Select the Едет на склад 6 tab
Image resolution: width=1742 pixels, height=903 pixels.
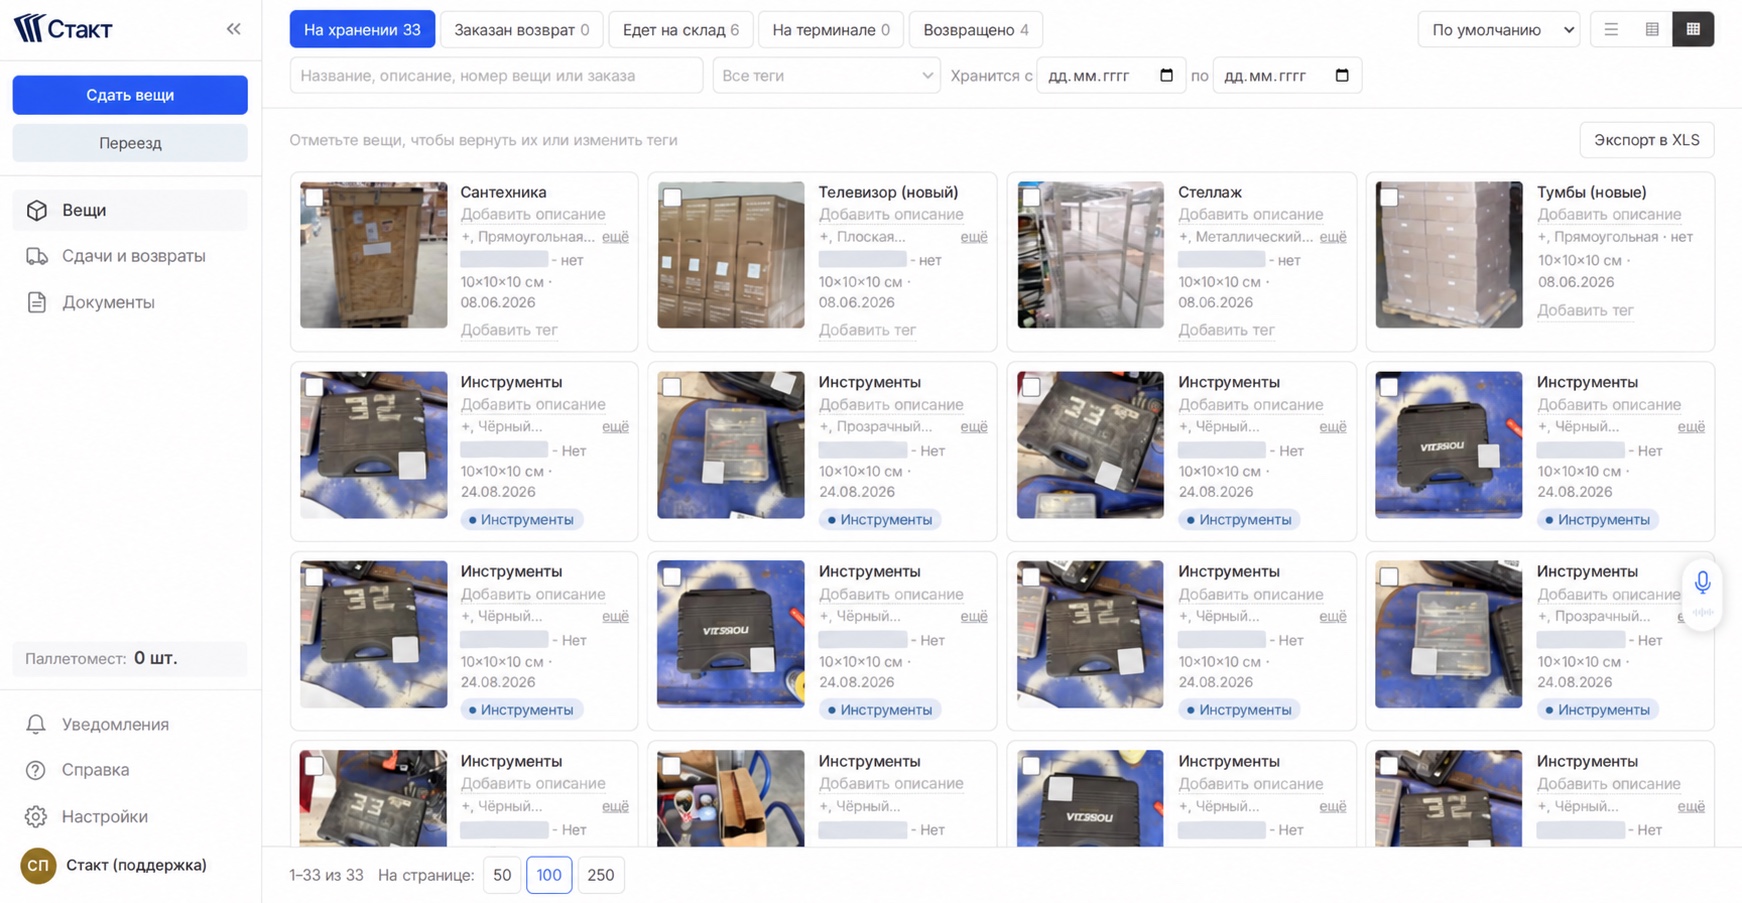681,29
